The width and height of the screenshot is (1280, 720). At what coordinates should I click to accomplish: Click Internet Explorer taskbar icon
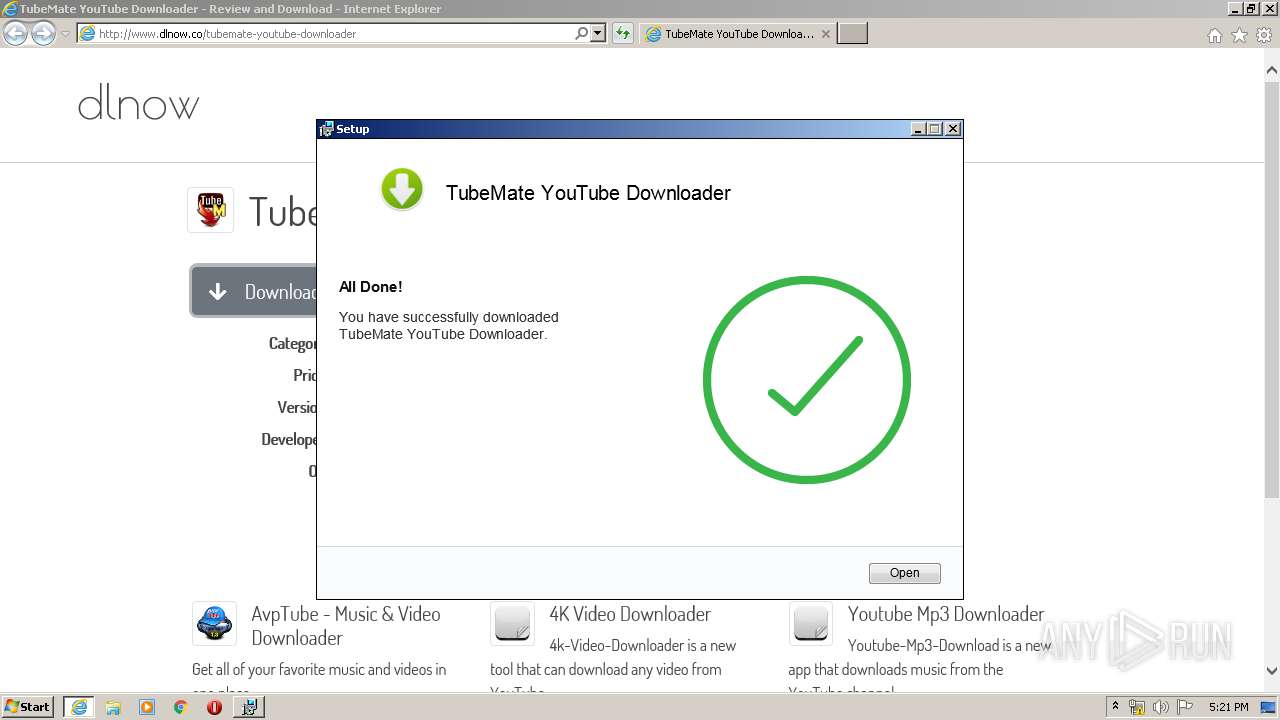78,707
